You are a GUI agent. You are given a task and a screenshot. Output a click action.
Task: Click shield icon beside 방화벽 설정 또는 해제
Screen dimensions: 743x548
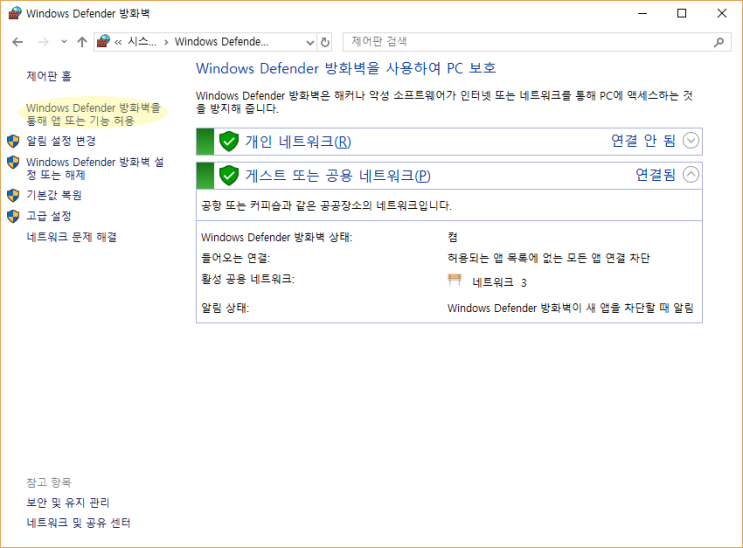pyautogui.click(x=13, y=162)
